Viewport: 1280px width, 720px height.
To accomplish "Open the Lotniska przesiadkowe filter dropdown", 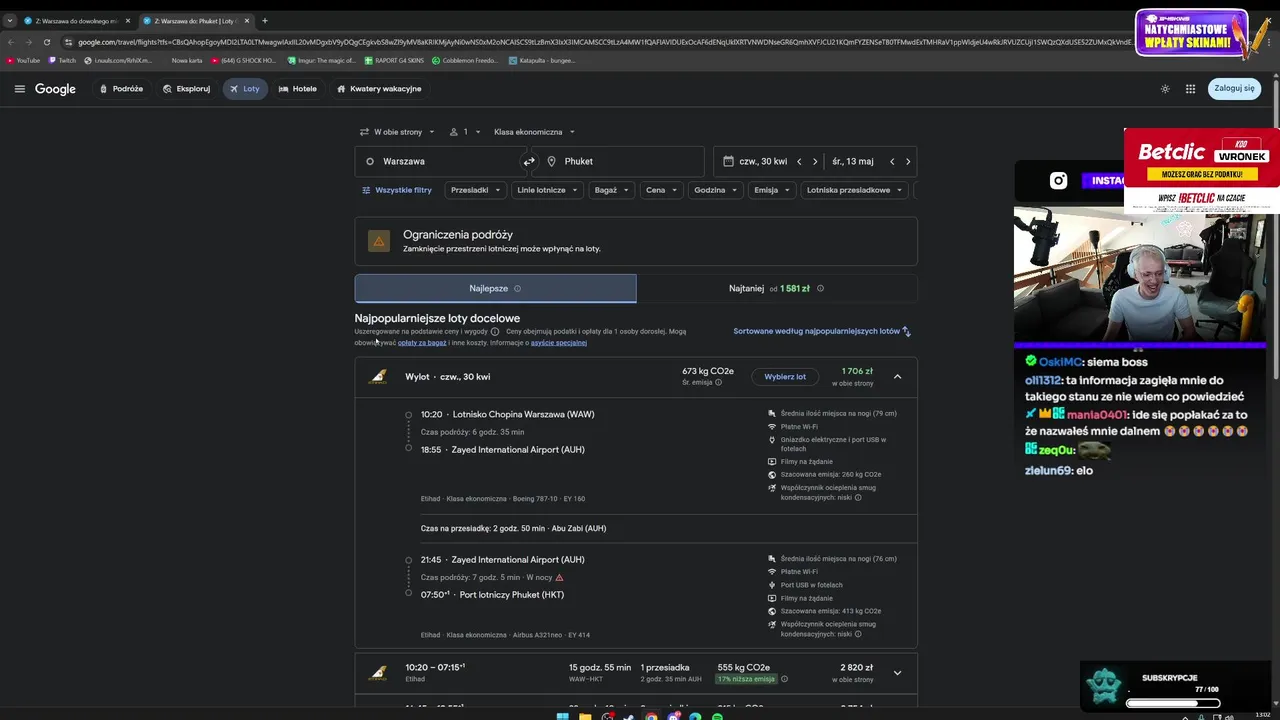I will click(855, 190).
